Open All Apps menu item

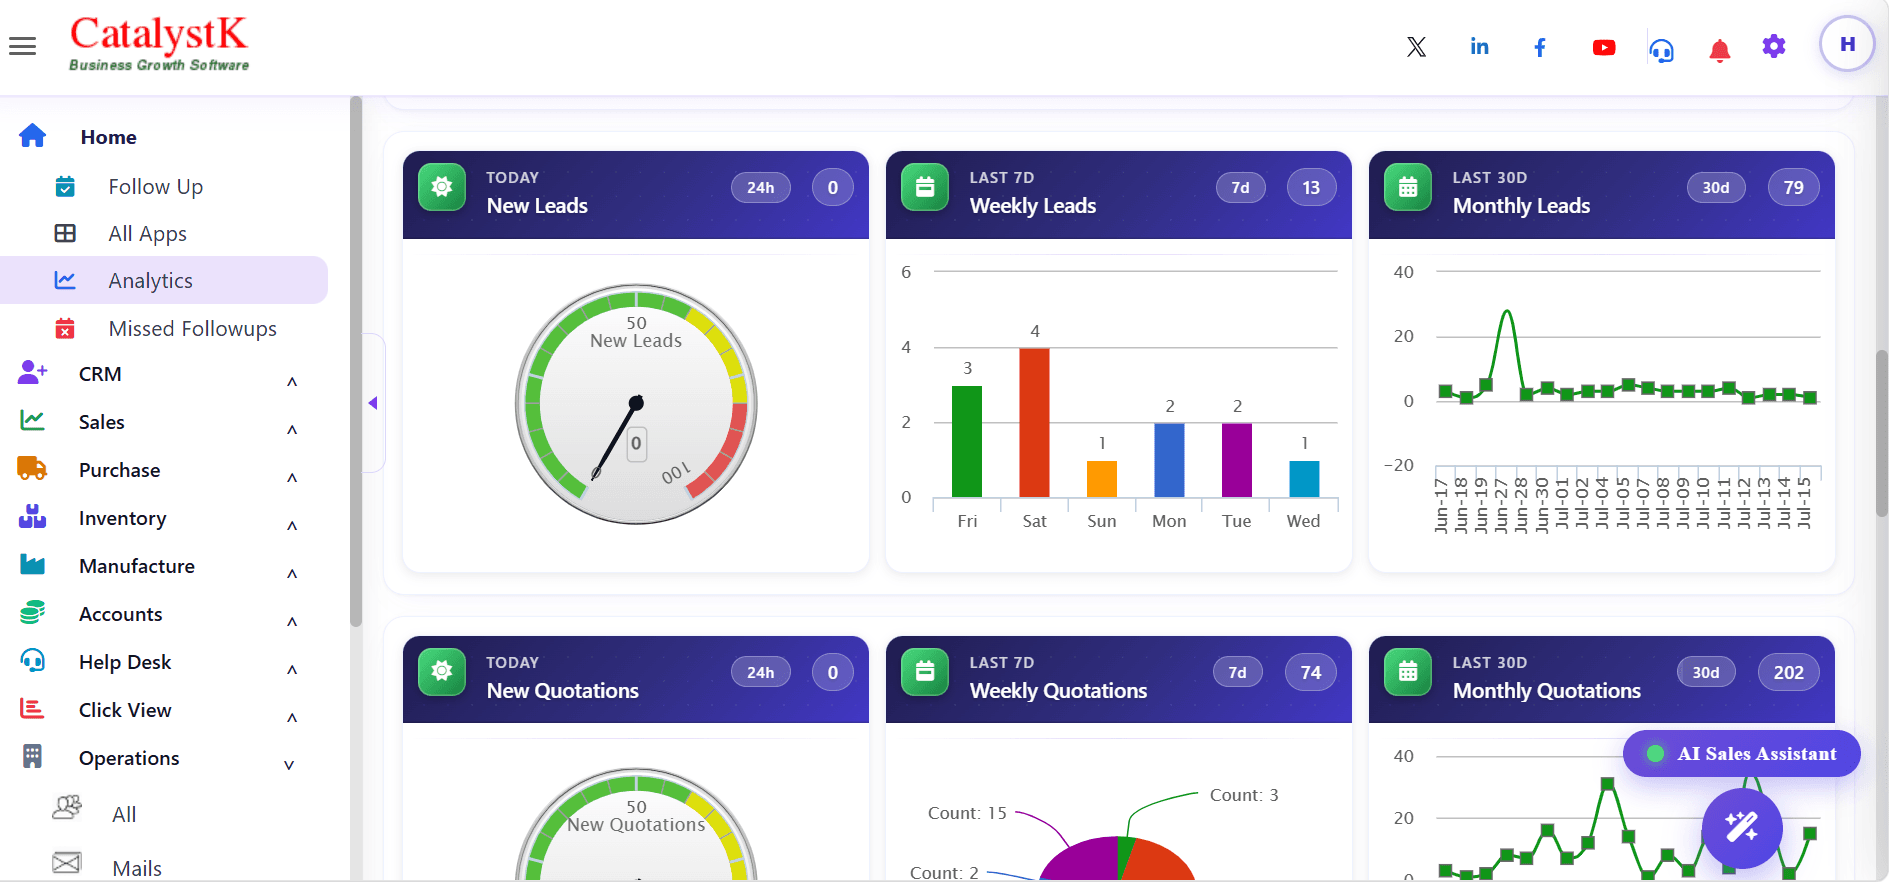[x=147, y=233]
